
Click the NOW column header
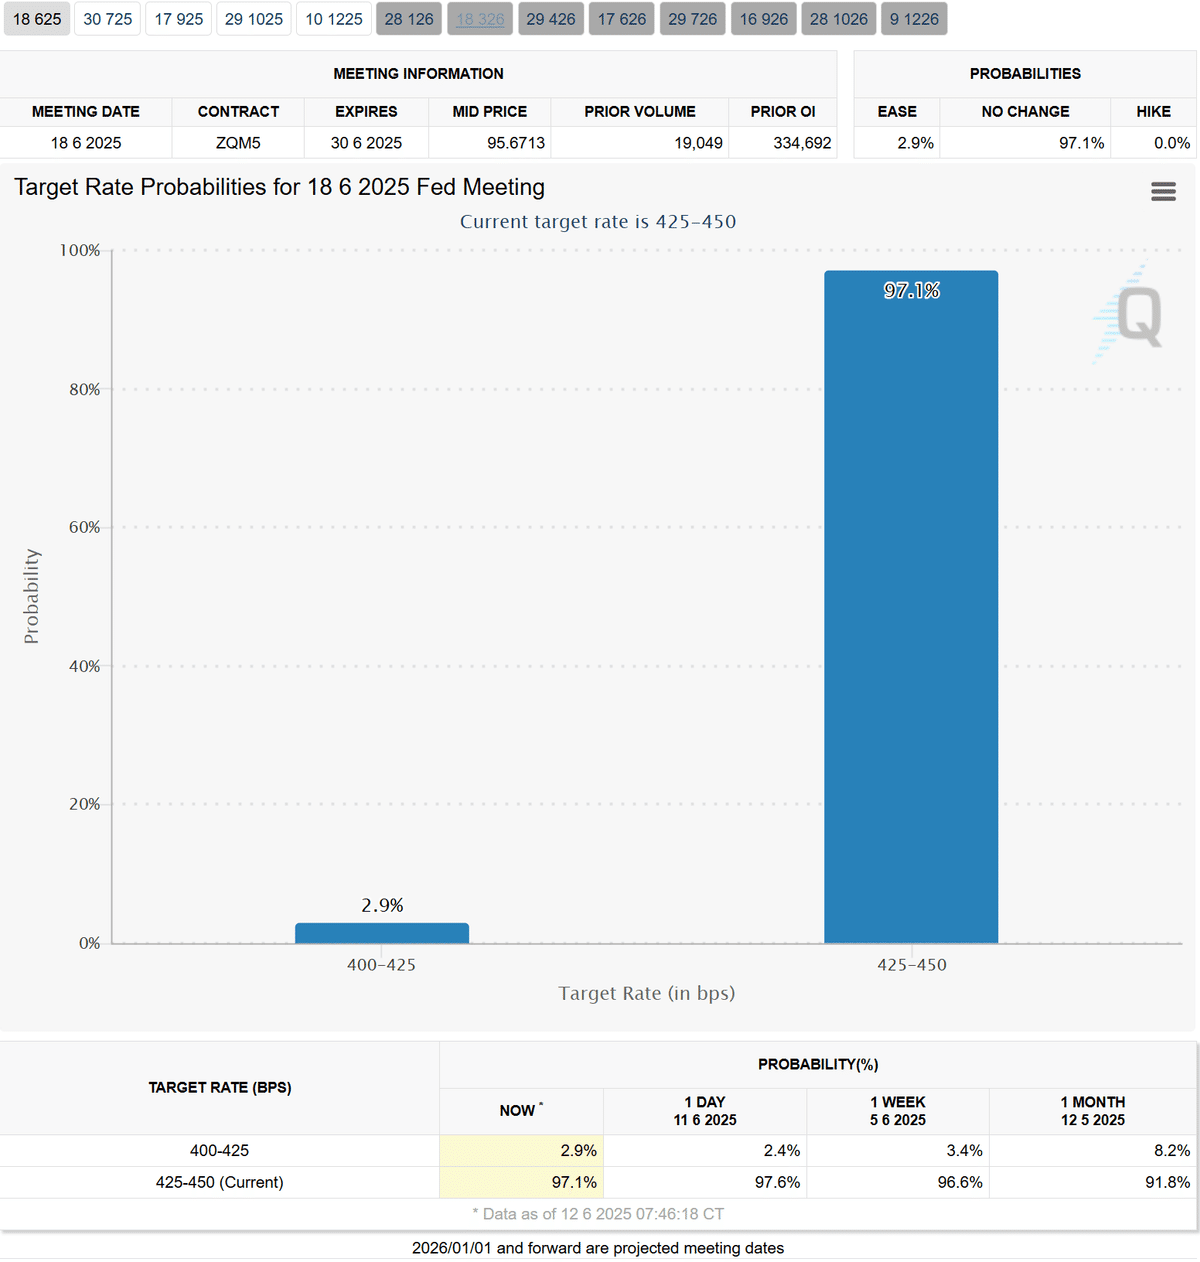pyautogui.click(x=520, y=1110)
